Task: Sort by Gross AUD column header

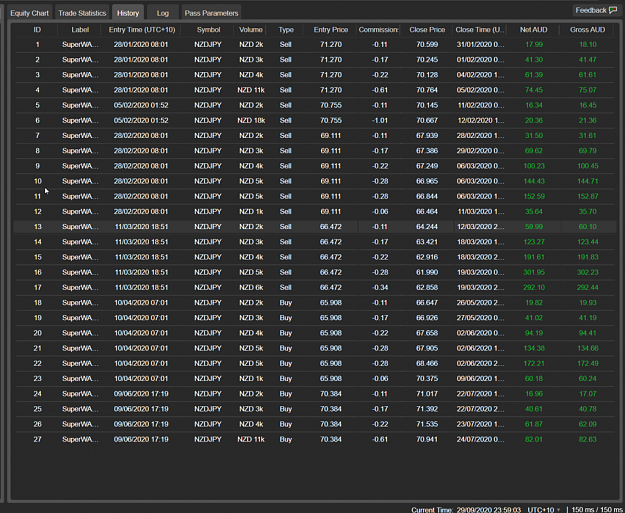Action: [588, 29]
